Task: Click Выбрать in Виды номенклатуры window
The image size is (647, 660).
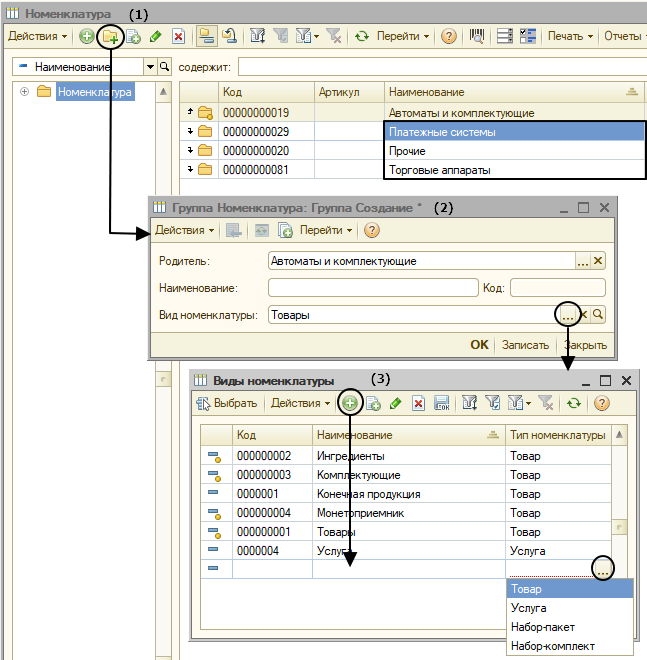Action: click(x=227, y=403)
